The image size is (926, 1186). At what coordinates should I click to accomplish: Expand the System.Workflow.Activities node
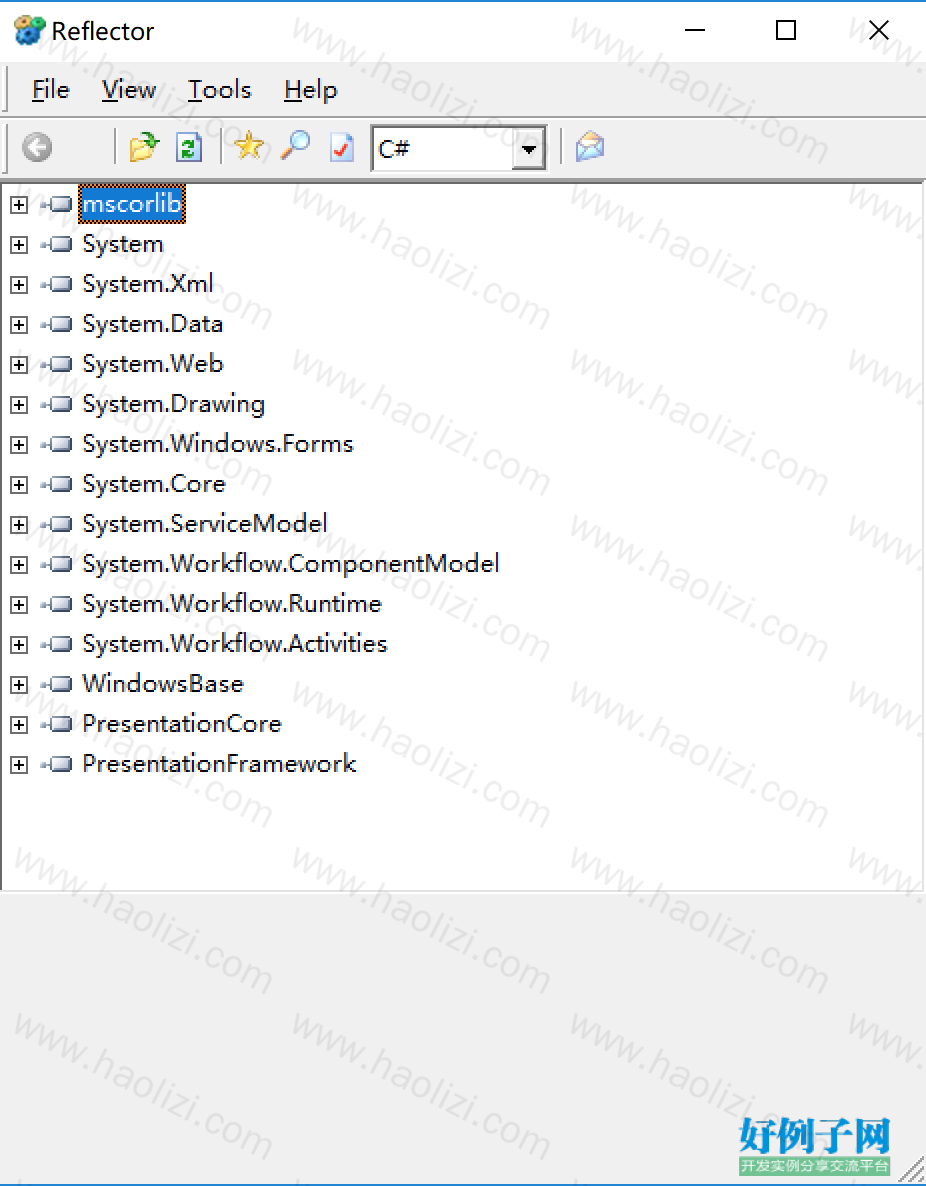(19, 644)
